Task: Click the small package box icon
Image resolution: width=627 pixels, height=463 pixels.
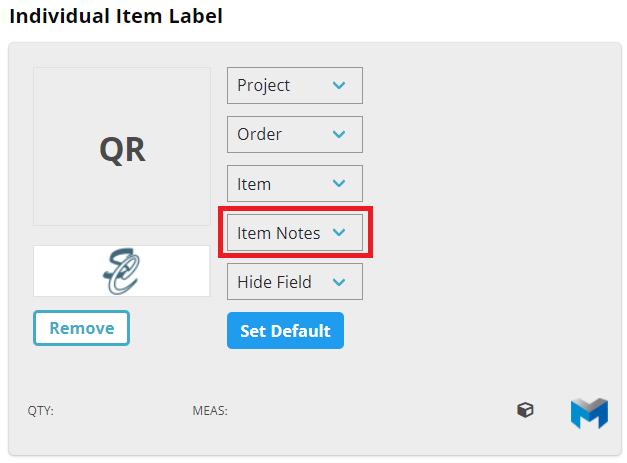Action: point(525,410)
